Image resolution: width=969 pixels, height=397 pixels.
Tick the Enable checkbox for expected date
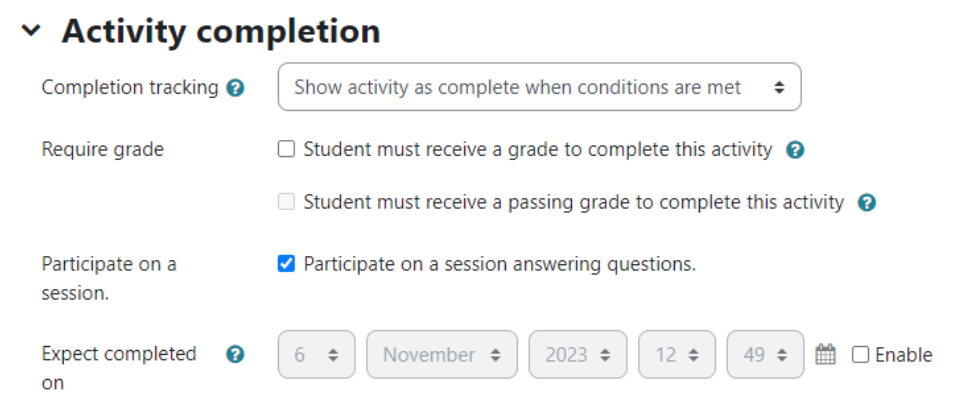(x=860, y=354)
